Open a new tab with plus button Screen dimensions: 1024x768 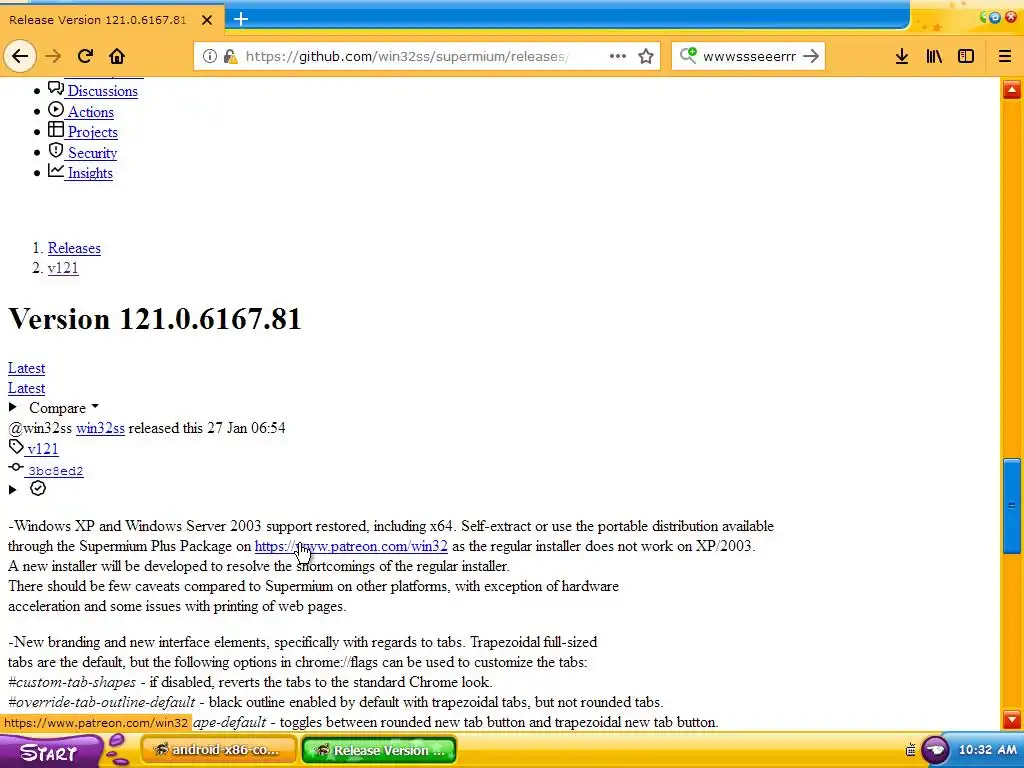tap(241, 19)
